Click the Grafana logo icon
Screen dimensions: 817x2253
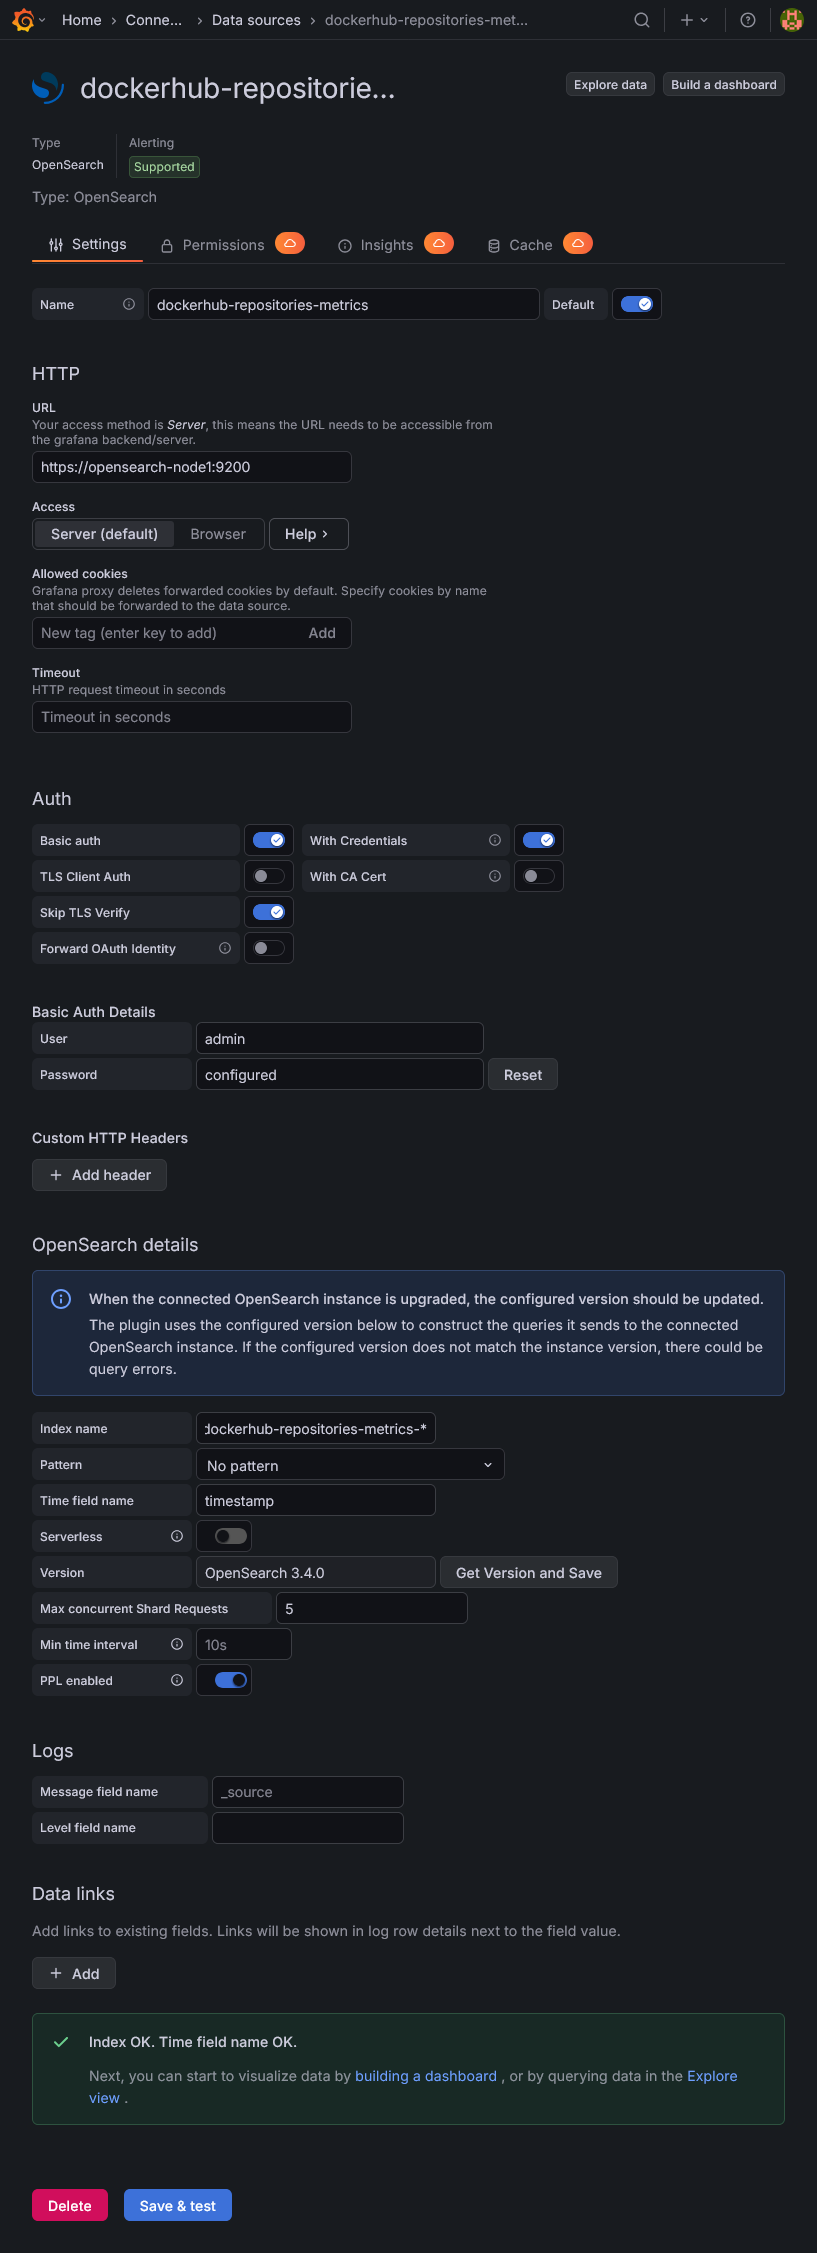pyautogui.click(x=23, y=20)
